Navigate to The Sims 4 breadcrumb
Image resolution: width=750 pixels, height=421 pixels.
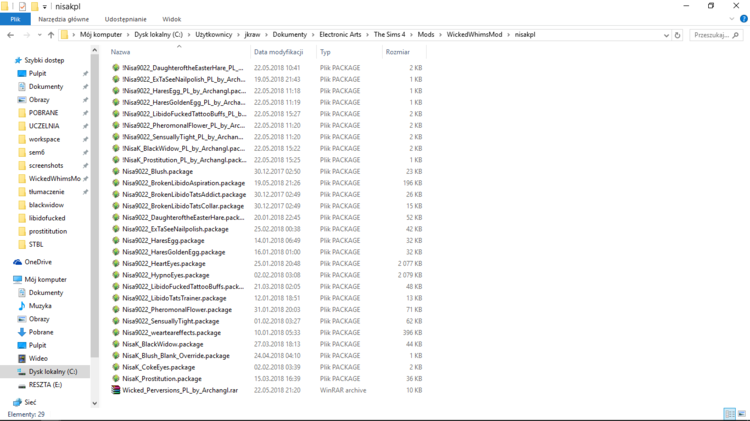pyautogui.click(x=389, y=34)
